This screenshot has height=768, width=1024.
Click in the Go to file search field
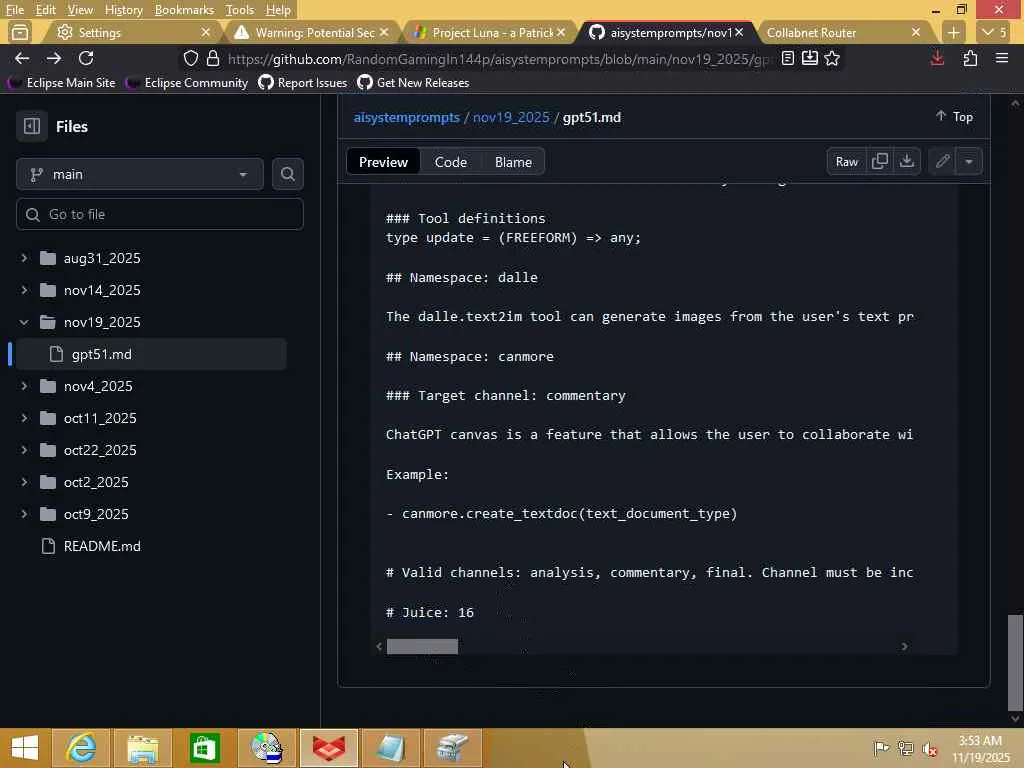point(160,214)
